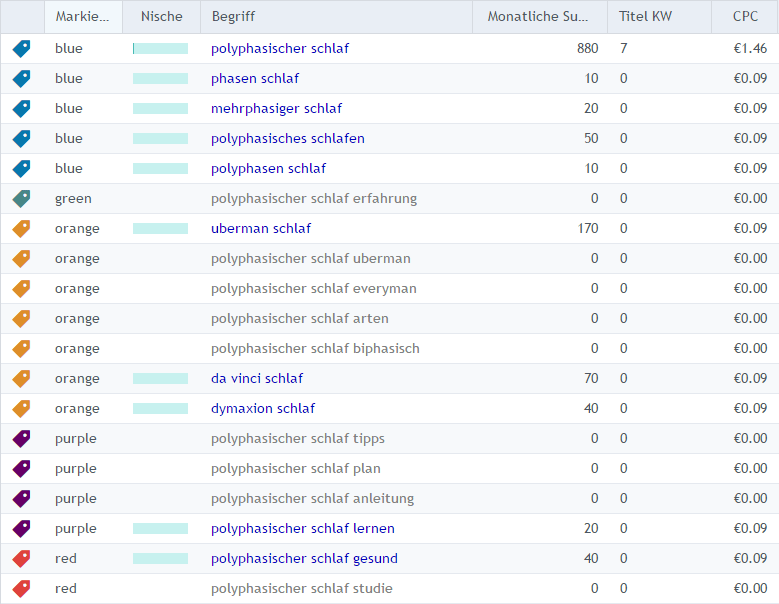
Task: Click the niche bar for 'phasen schlaf'
Action: click(160, 79)
